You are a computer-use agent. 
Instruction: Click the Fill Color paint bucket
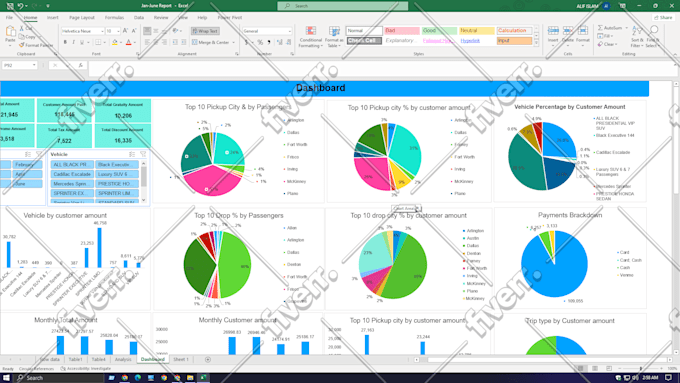(x=114, y=42)
